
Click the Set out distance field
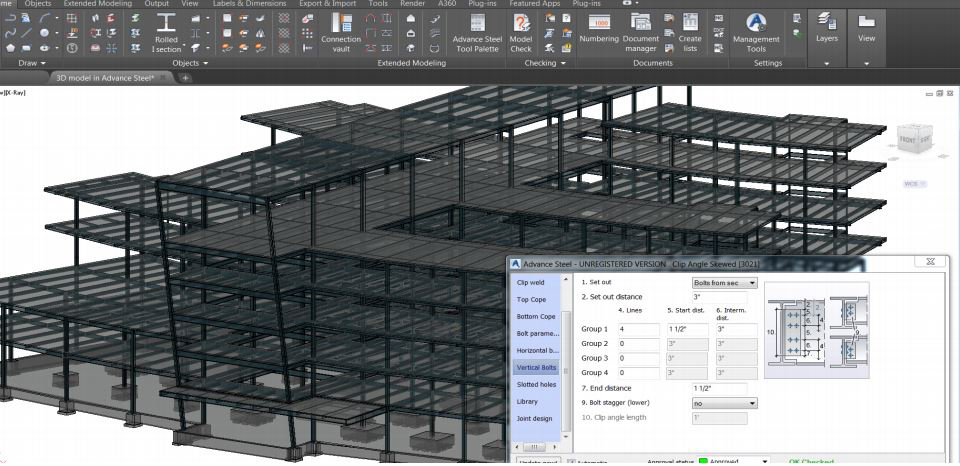point(719,297)
